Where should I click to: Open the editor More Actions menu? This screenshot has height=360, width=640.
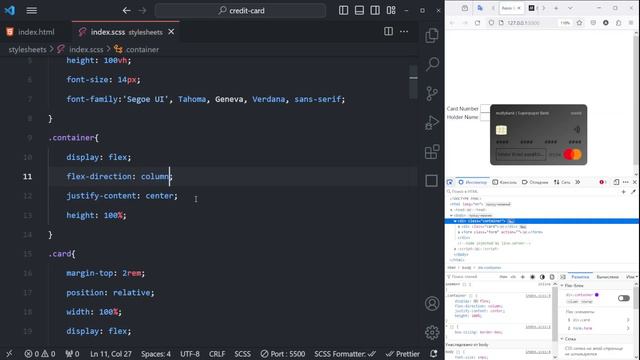(404, 31)
